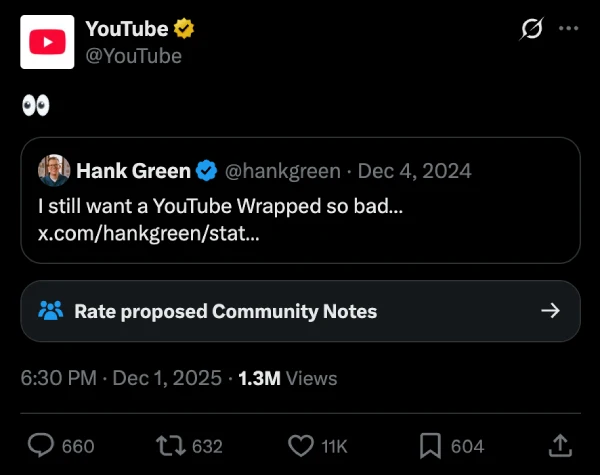Click YouTube's gold verified badge
The height and width of the screenshot is (475, 600).
(184, 29)
